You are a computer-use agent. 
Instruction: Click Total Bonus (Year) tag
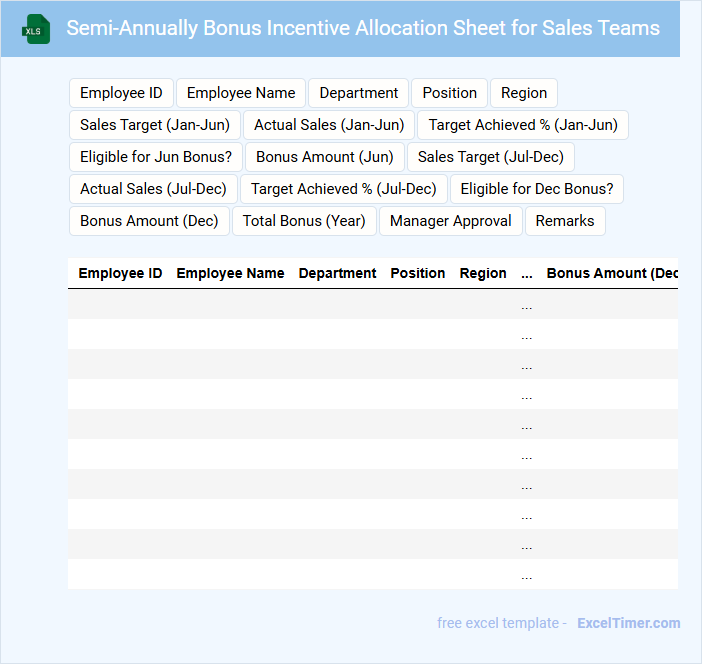pos(304,221)
